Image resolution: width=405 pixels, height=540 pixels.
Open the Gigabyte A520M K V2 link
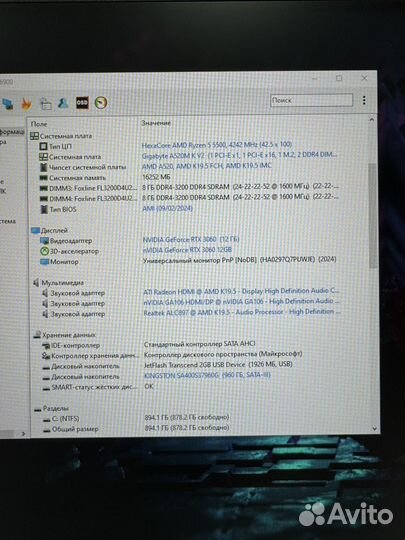[240, 155]
